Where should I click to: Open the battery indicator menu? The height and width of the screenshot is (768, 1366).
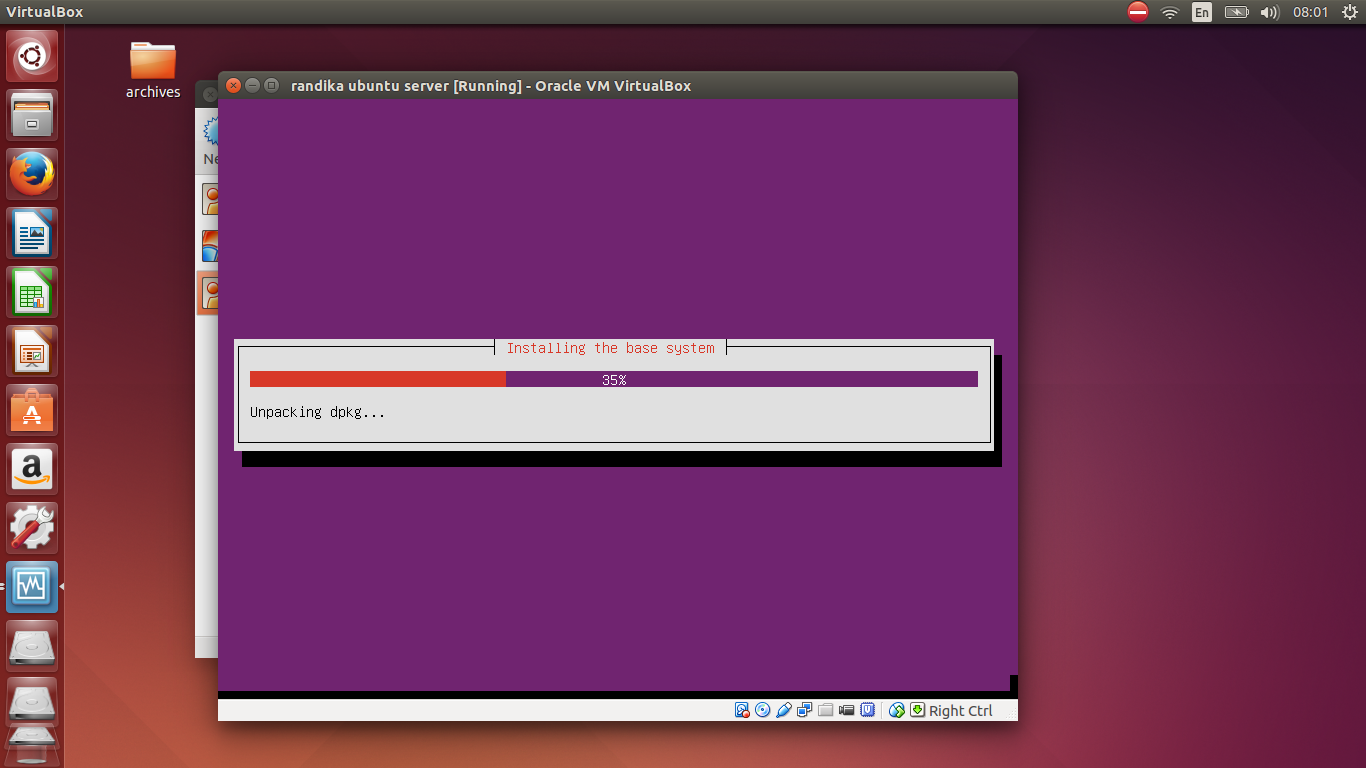1237,12
